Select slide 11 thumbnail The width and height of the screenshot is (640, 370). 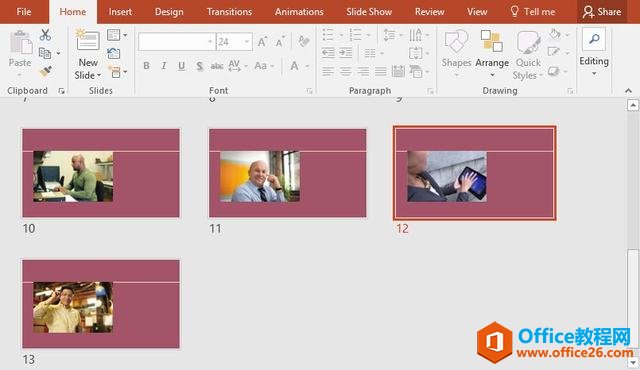pyautogui.click(x=287, y=173)
